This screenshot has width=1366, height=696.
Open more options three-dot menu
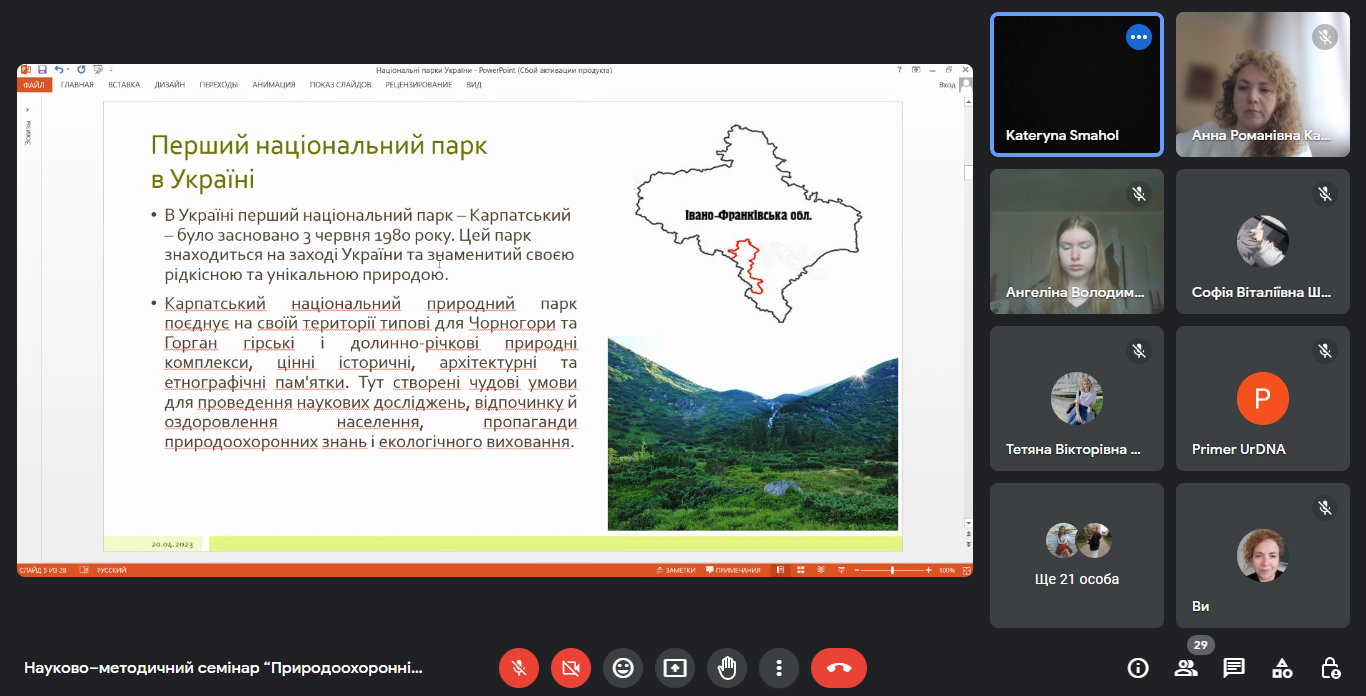(779, 668)
